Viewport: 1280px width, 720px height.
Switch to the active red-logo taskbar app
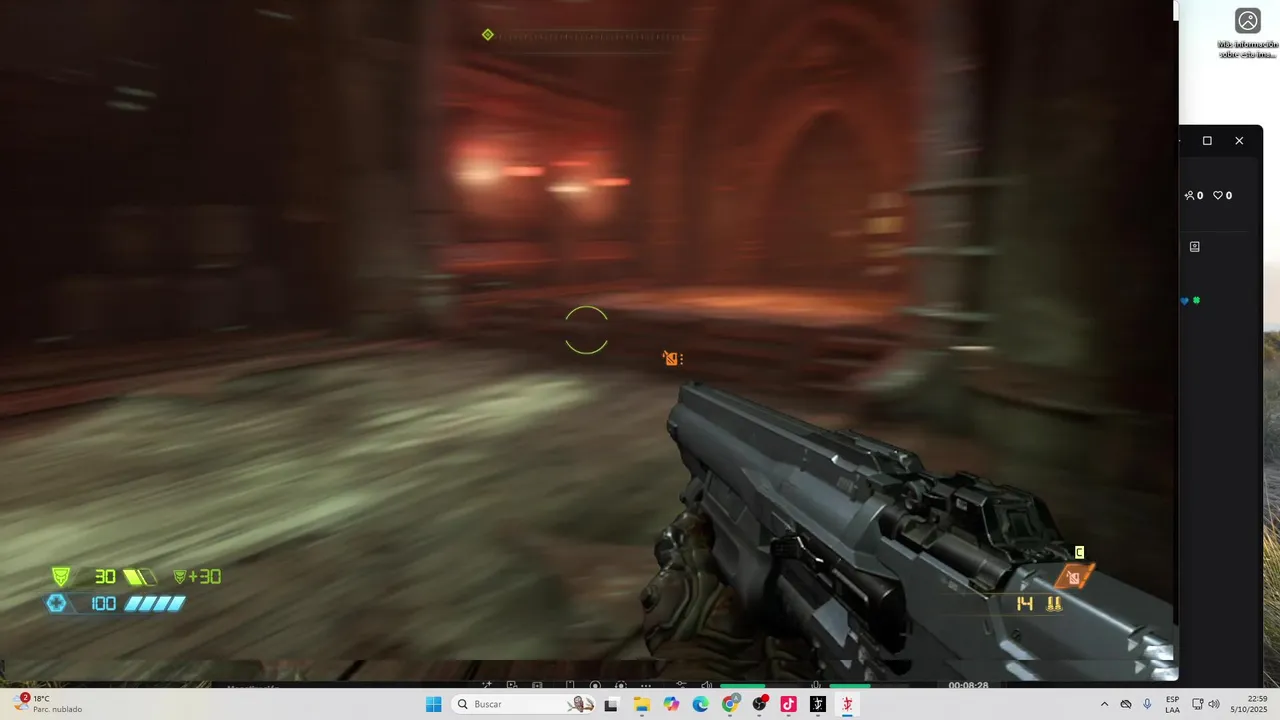point(848,704)
